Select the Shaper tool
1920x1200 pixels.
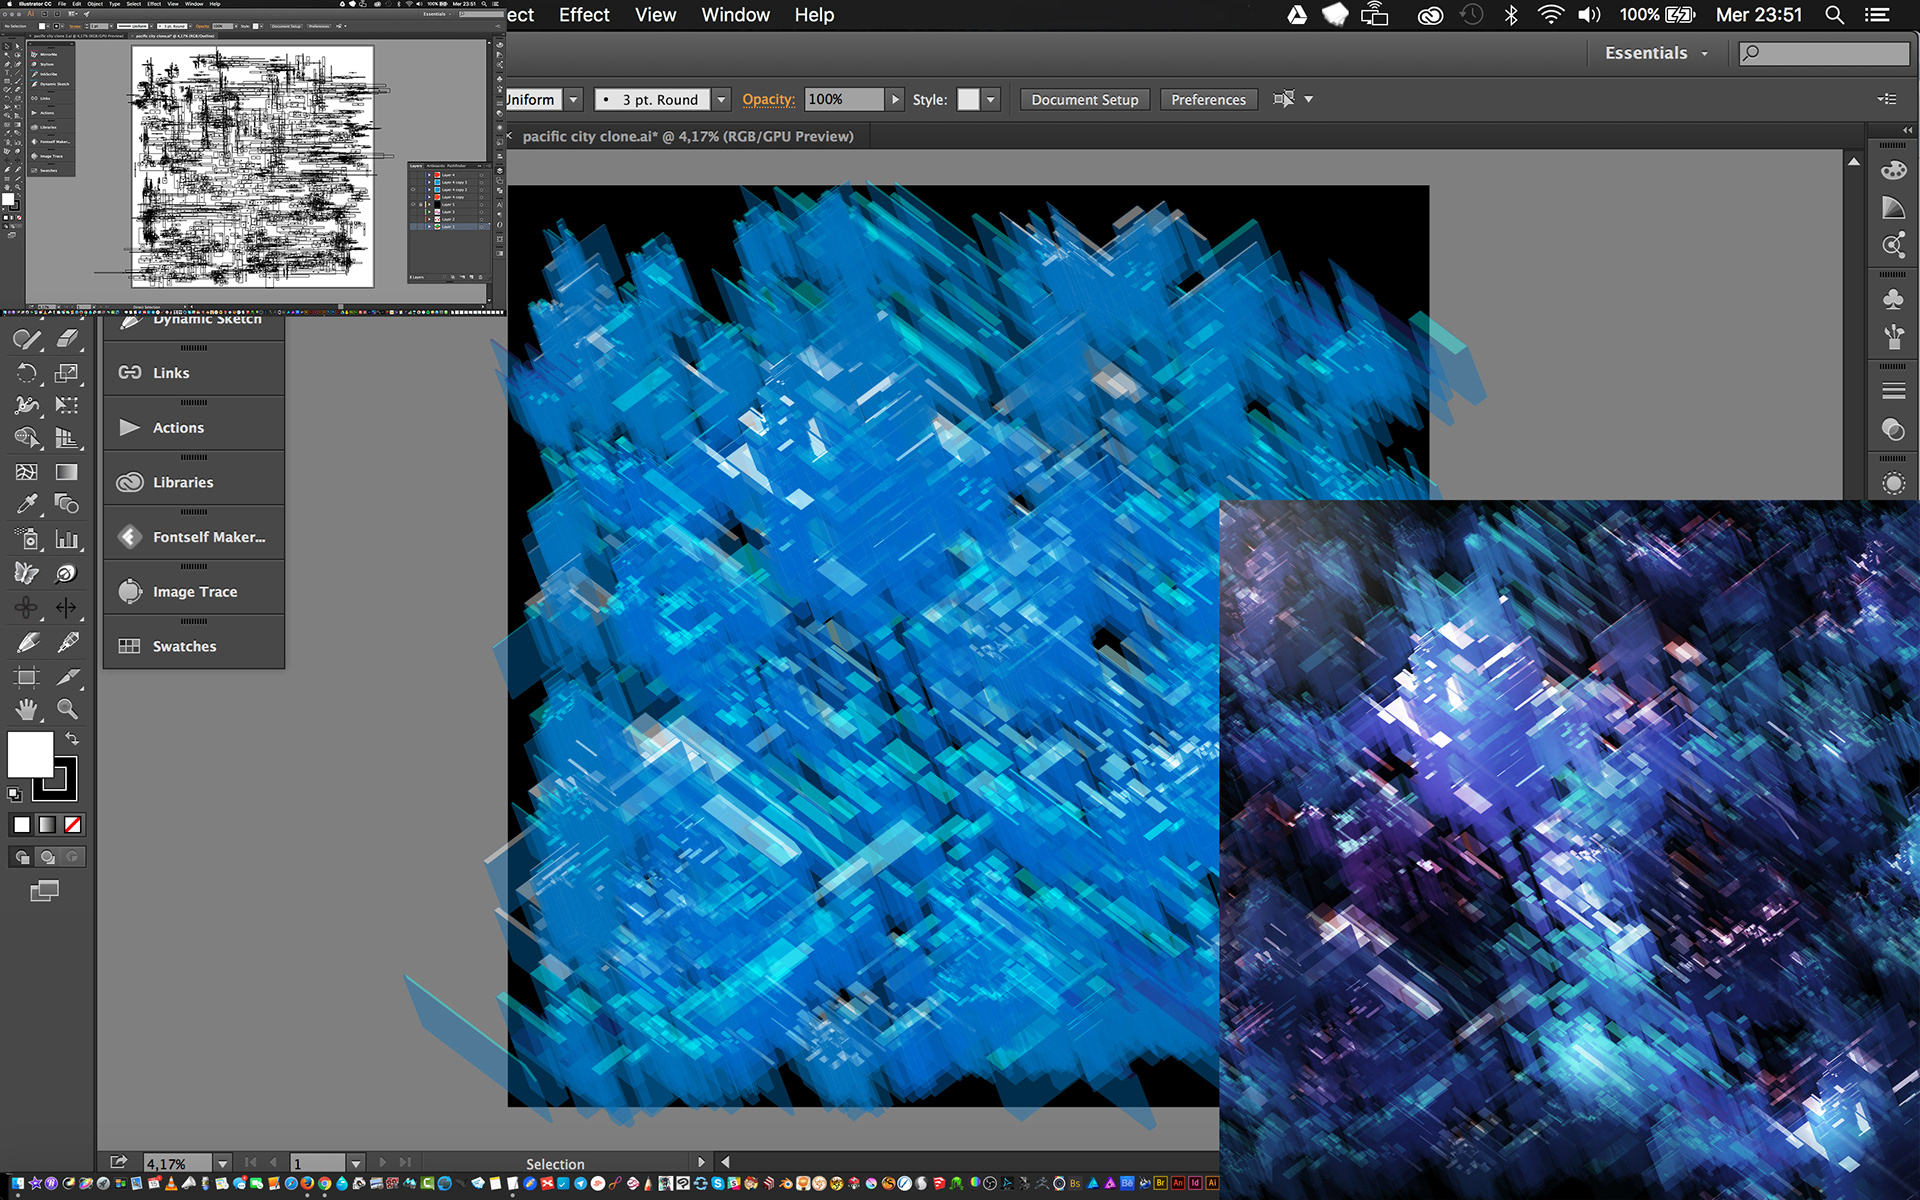pyautogui.click(x=27, y=339)
